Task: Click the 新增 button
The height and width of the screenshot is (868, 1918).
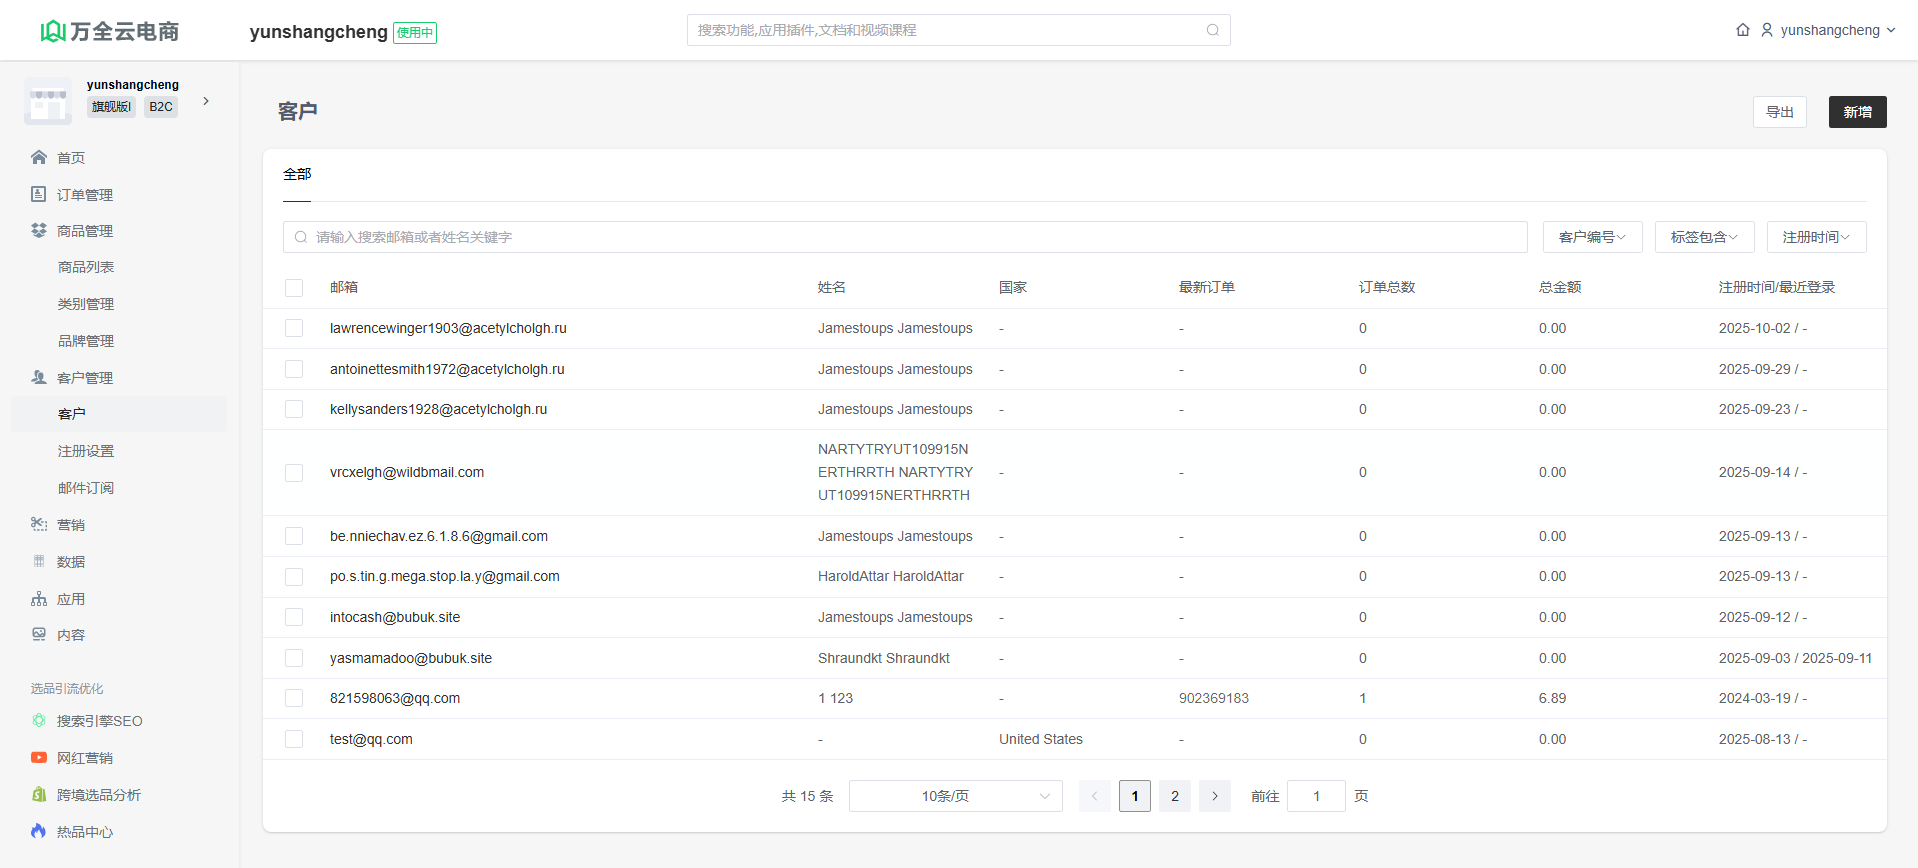Action: [x=1857, y=112]
